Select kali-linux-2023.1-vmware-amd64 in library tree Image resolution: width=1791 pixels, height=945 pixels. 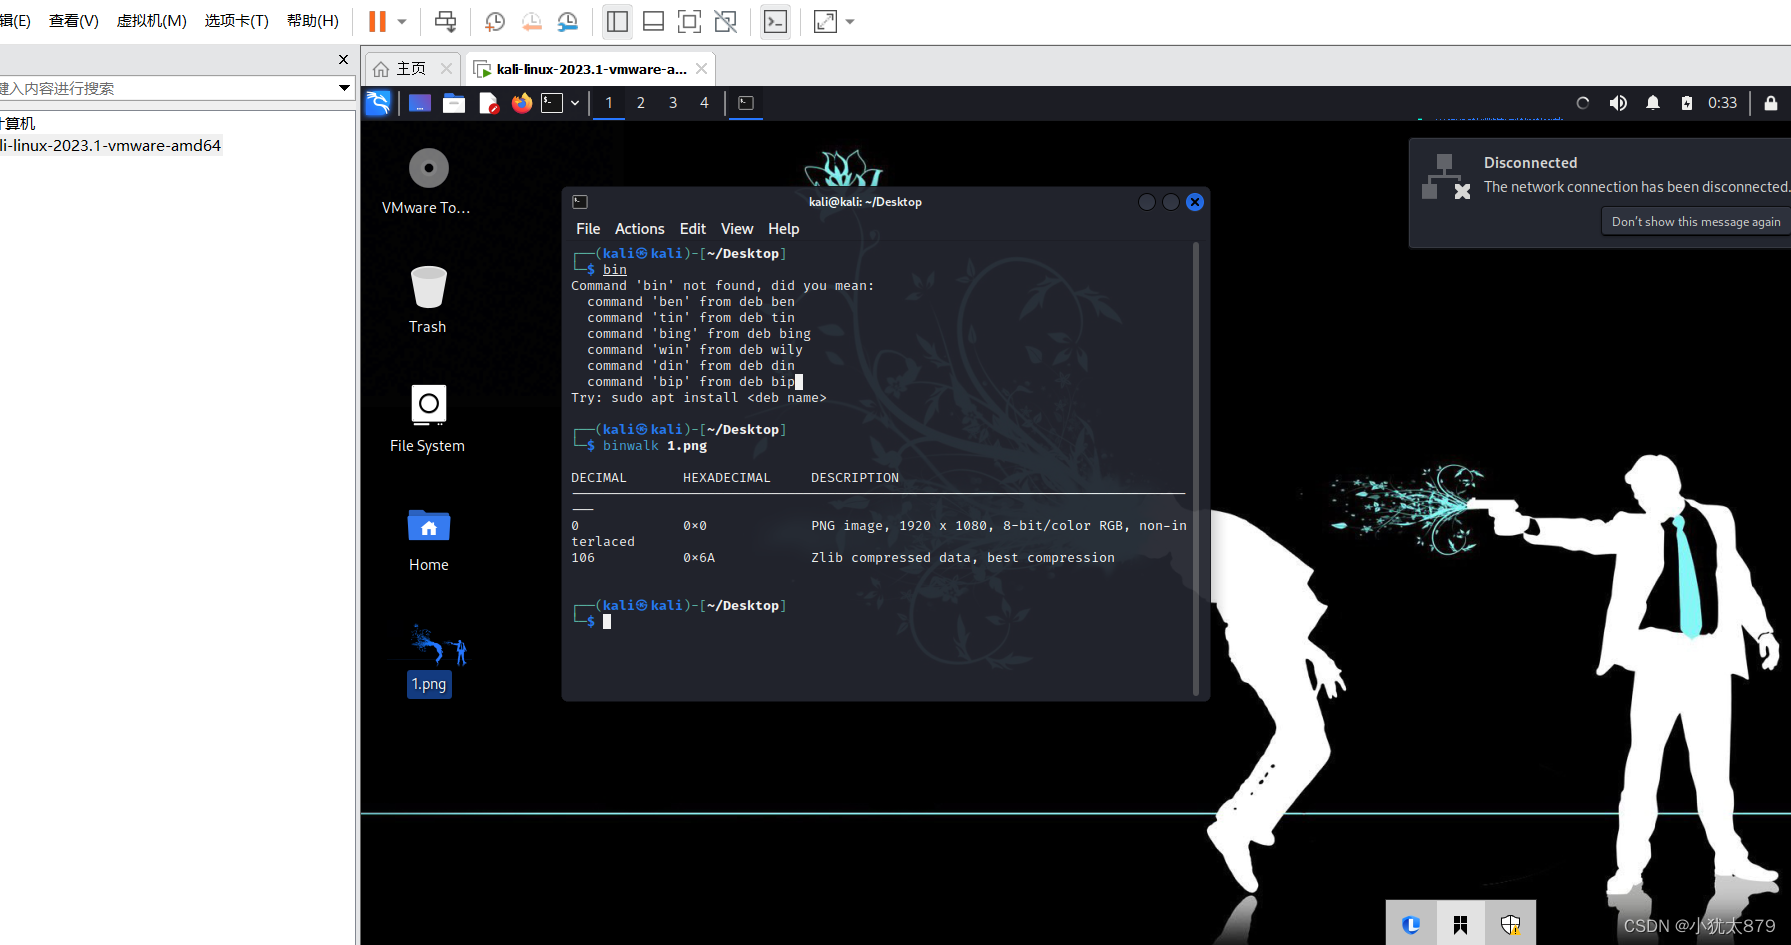click(111, 146)
